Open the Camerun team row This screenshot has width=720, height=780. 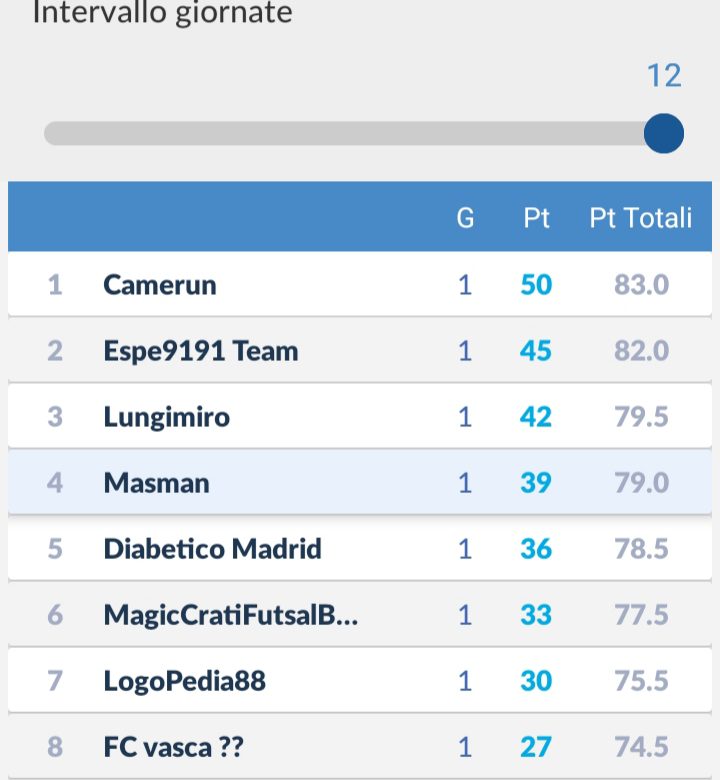point(360,284)
